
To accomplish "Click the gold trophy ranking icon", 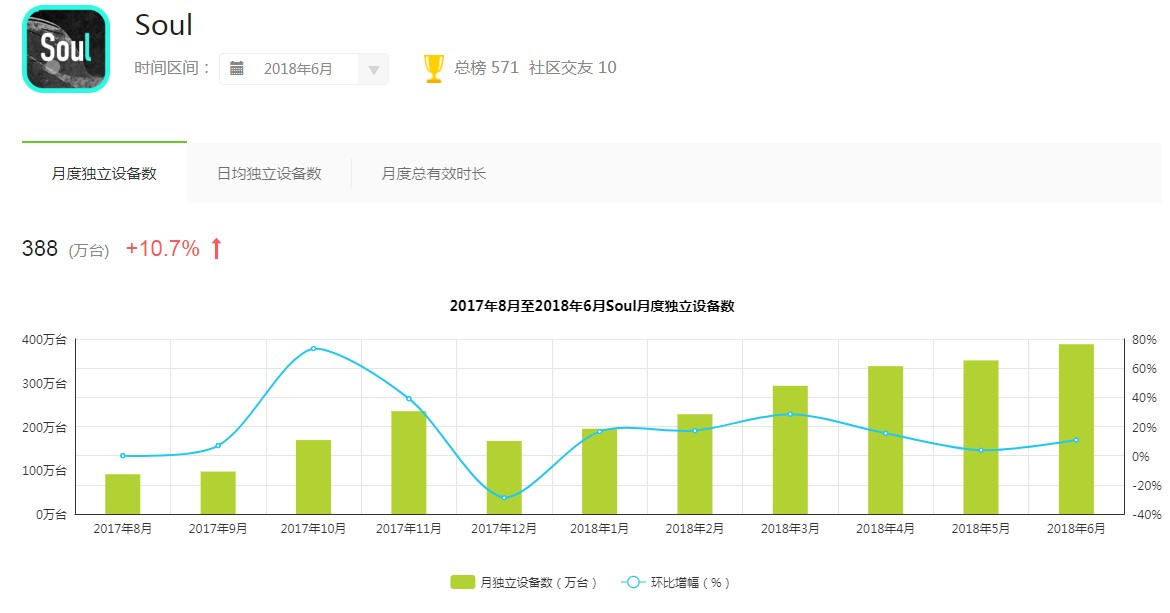I will click(x=434, y=68).
